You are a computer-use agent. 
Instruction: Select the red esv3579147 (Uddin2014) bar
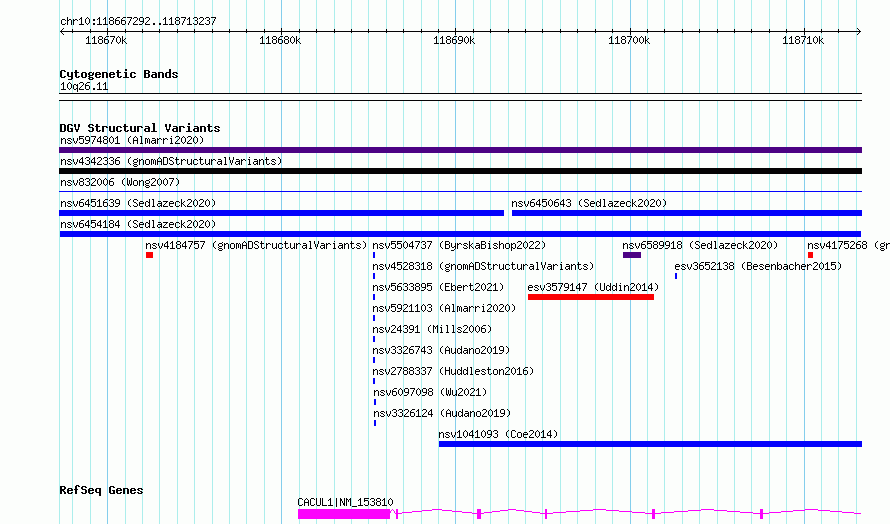[591, 297]
